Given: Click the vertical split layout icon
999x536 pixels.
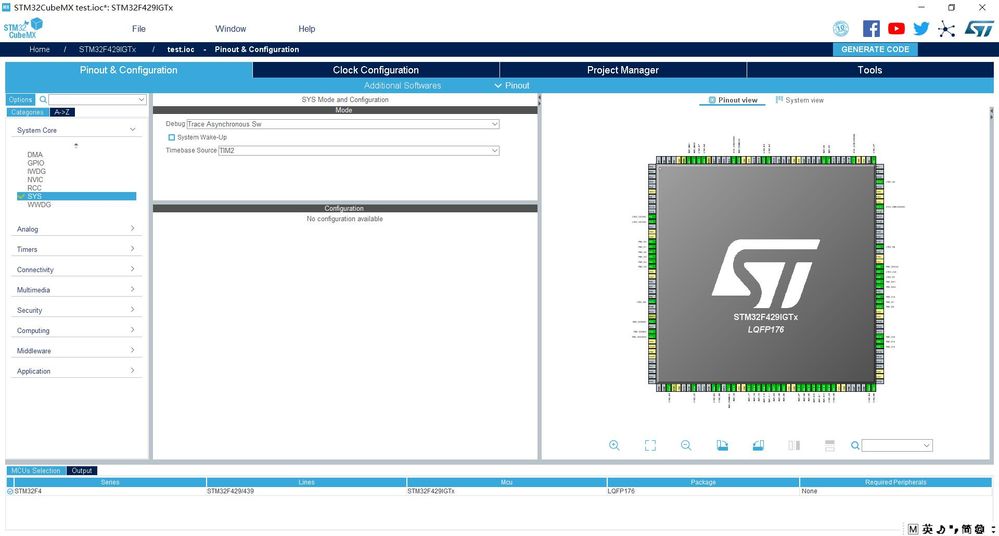Looking at the screenshot, I should pos(794,445).
